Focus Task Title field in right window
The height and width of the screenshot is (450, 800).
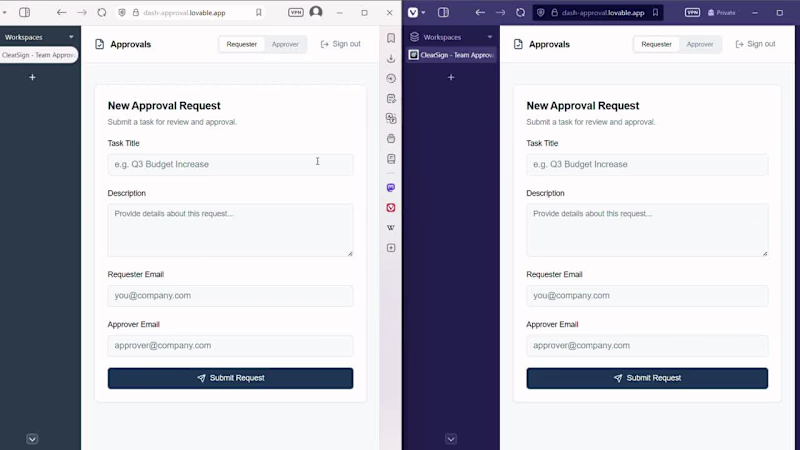pos(647,164)
